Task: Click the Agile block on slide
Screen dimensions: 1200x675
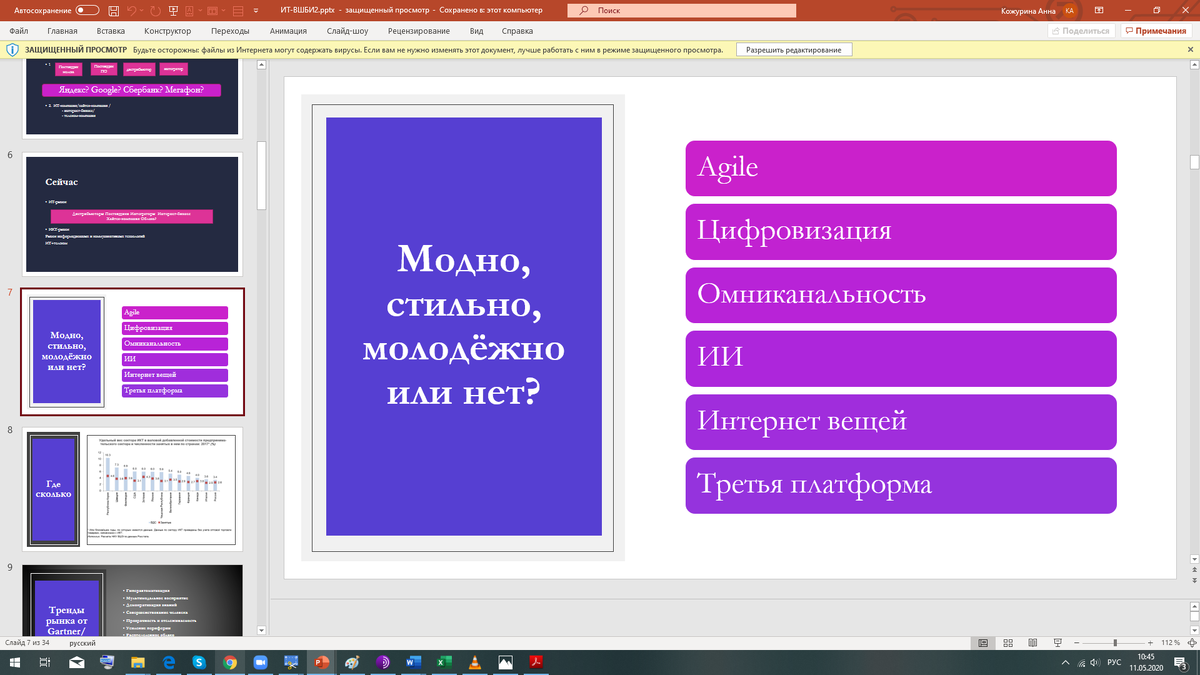Action: point(901,168)
